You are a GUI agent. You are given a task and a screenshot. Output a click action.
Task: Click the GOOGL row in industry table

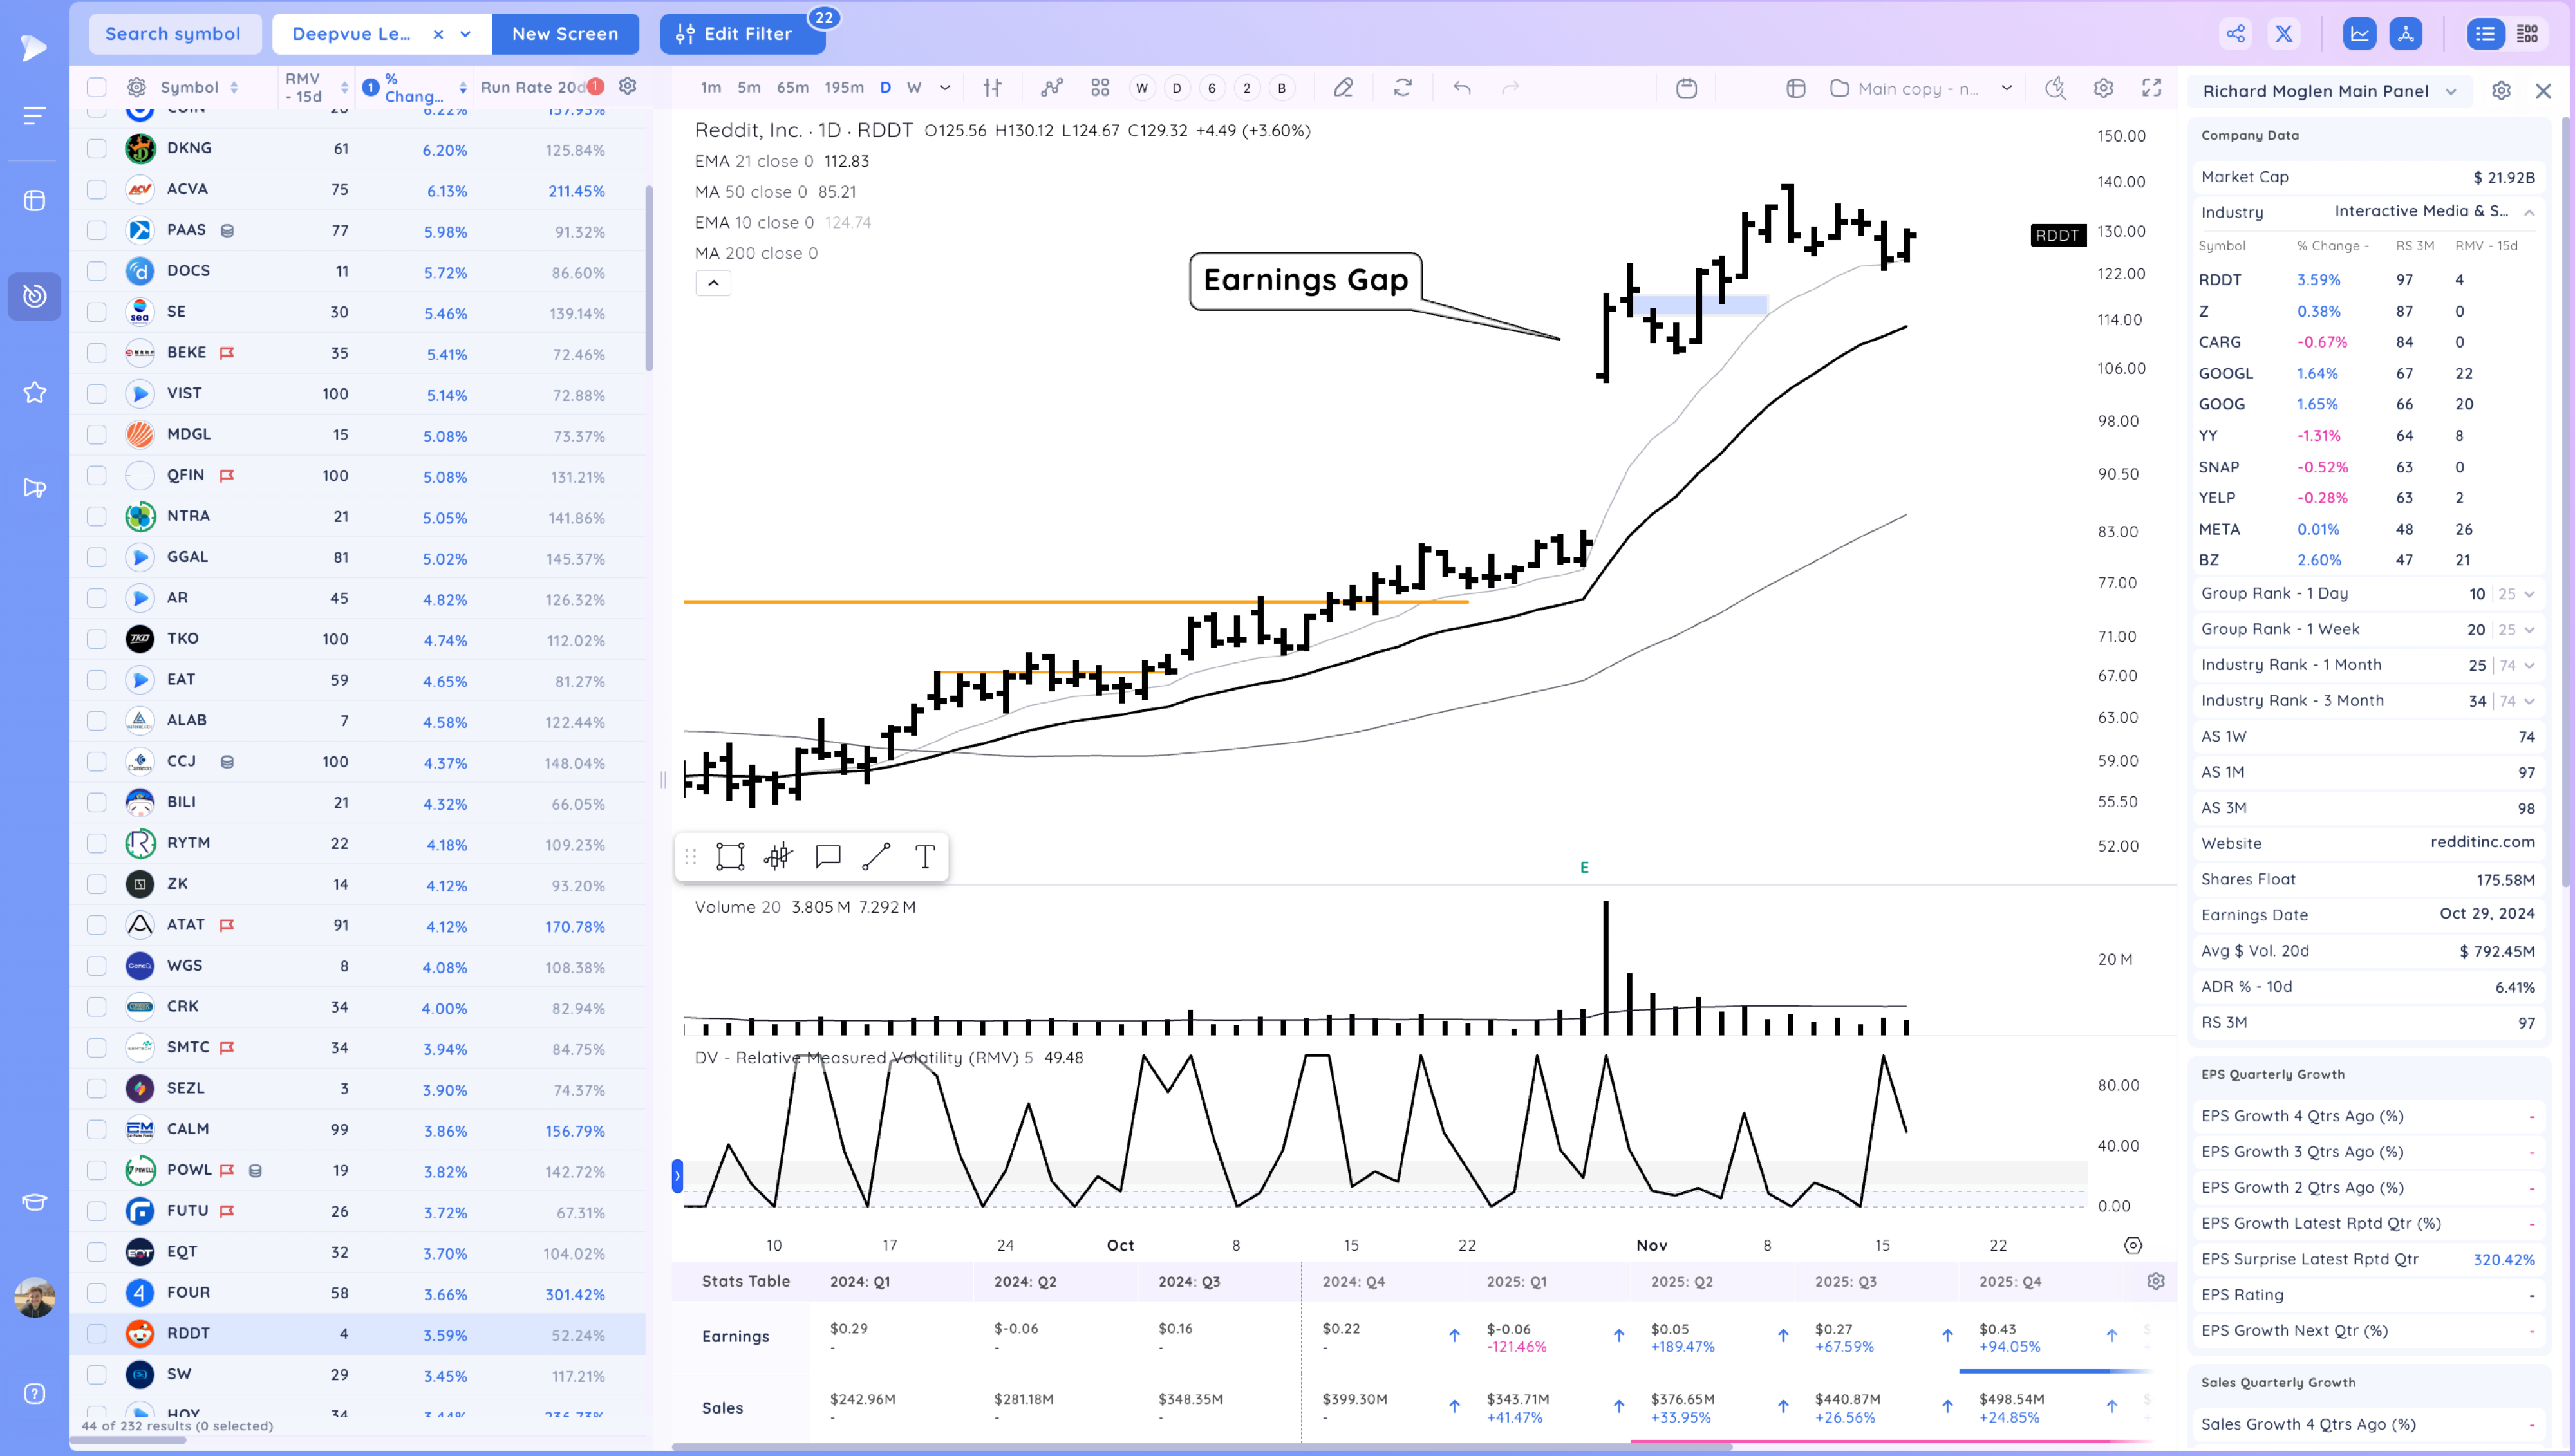click(2366, 373)
